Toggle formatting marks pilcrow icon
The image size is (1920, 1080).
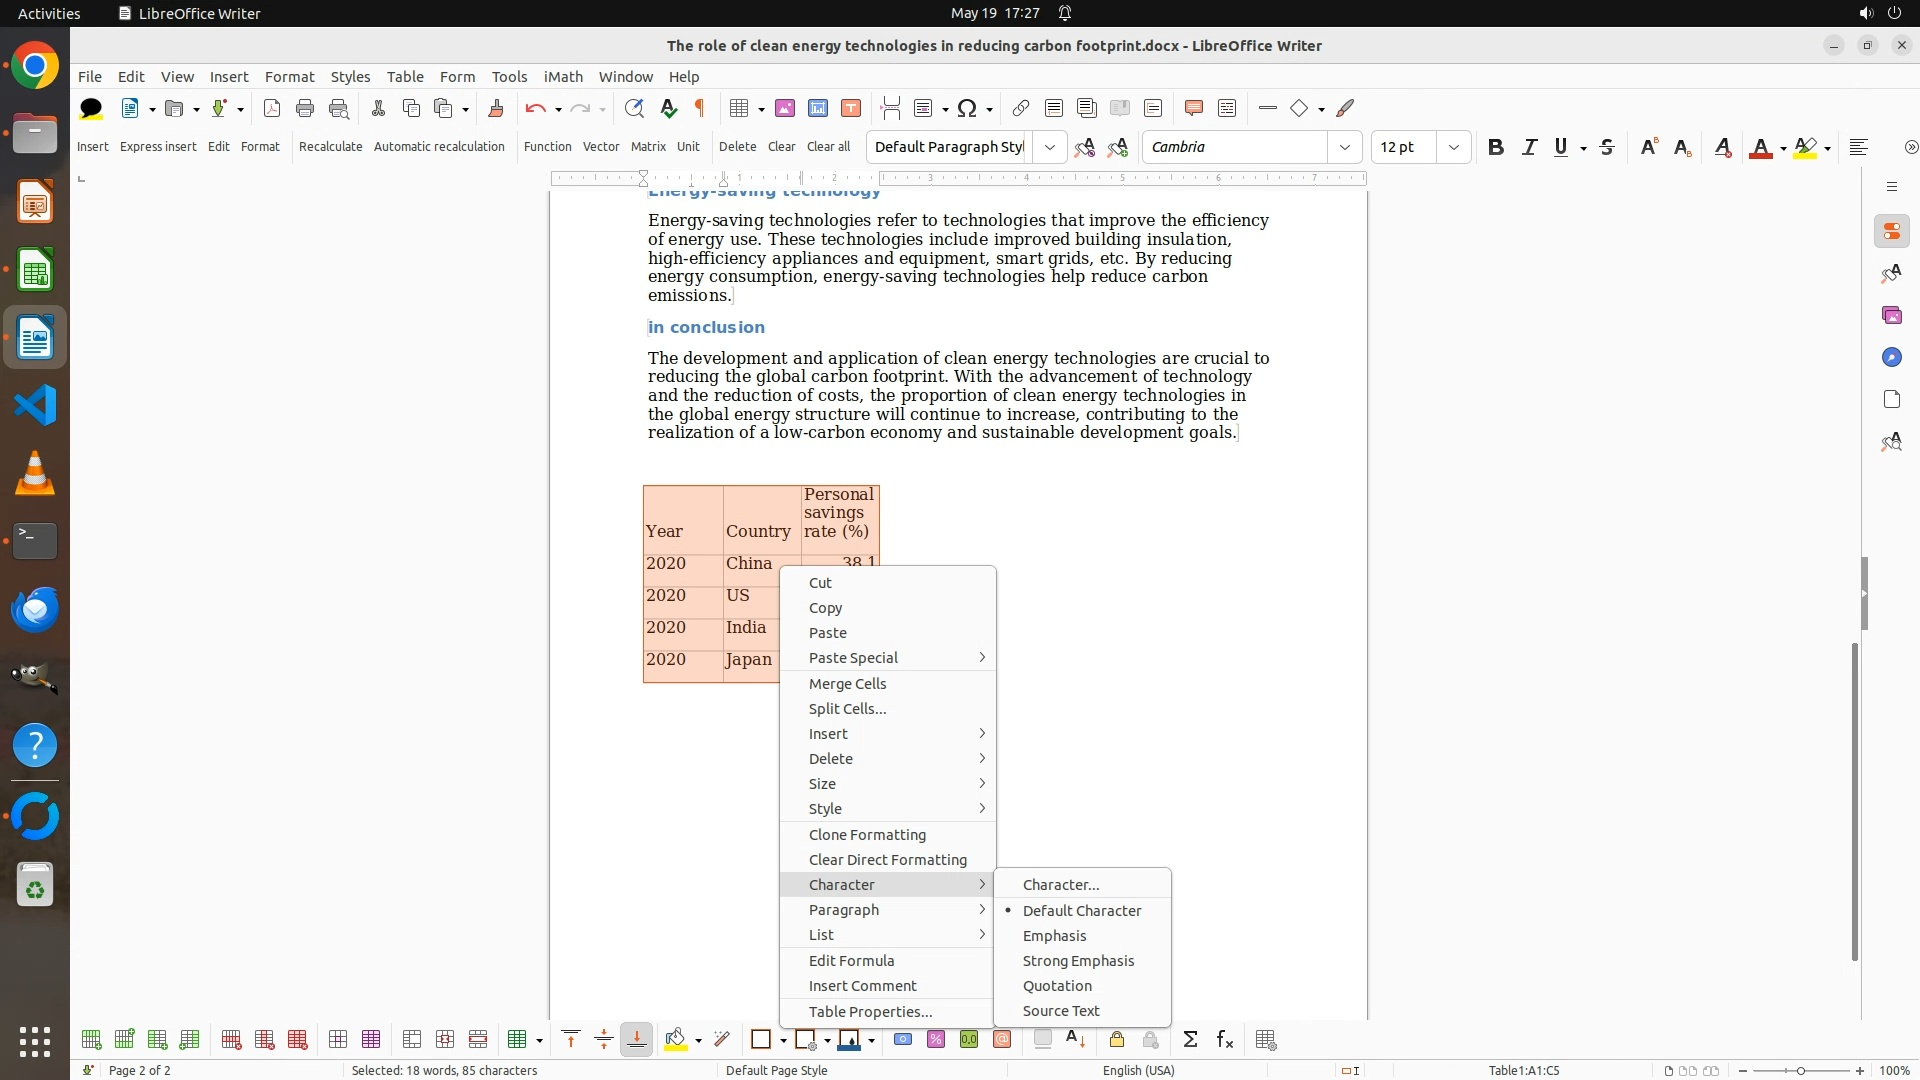click(700, 108)
